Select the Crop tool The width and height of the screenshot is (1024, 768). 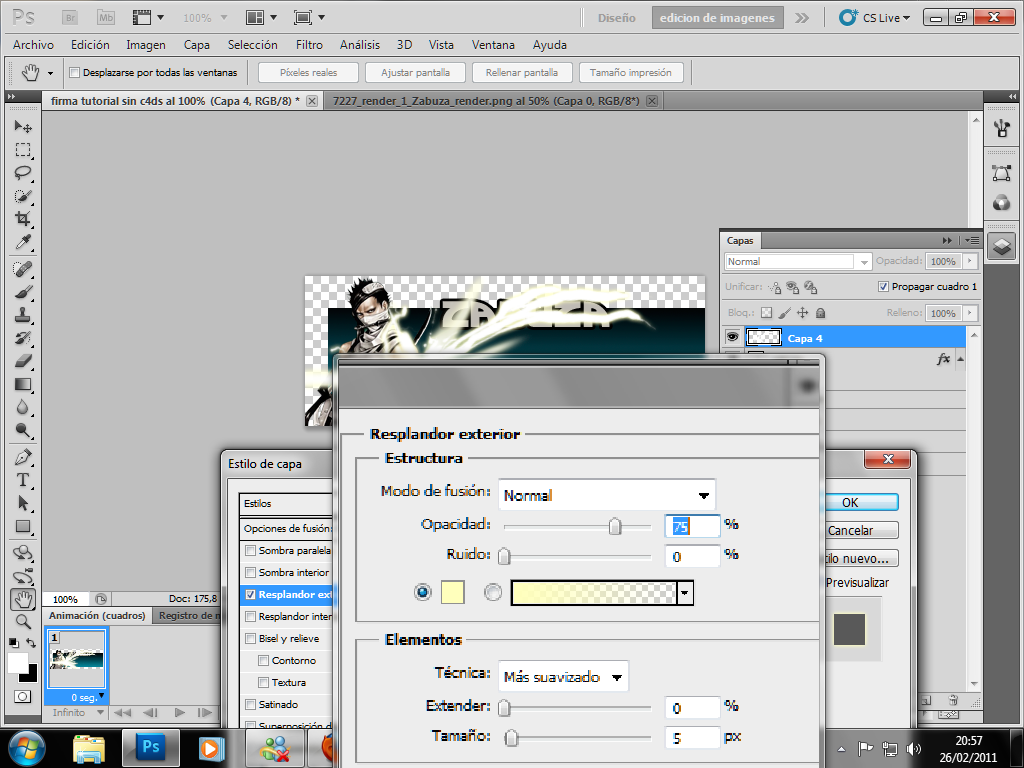point(23,219)
